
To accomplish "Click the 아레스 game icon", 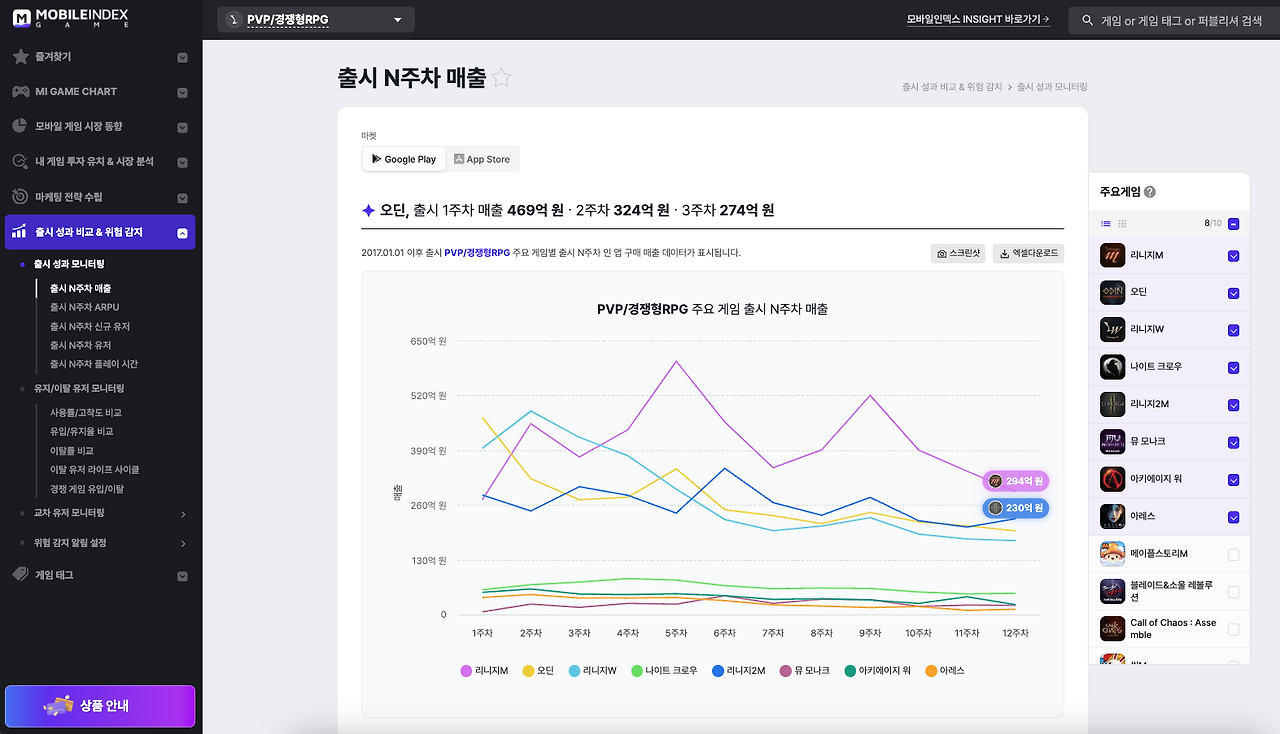I will (1112, 516).
